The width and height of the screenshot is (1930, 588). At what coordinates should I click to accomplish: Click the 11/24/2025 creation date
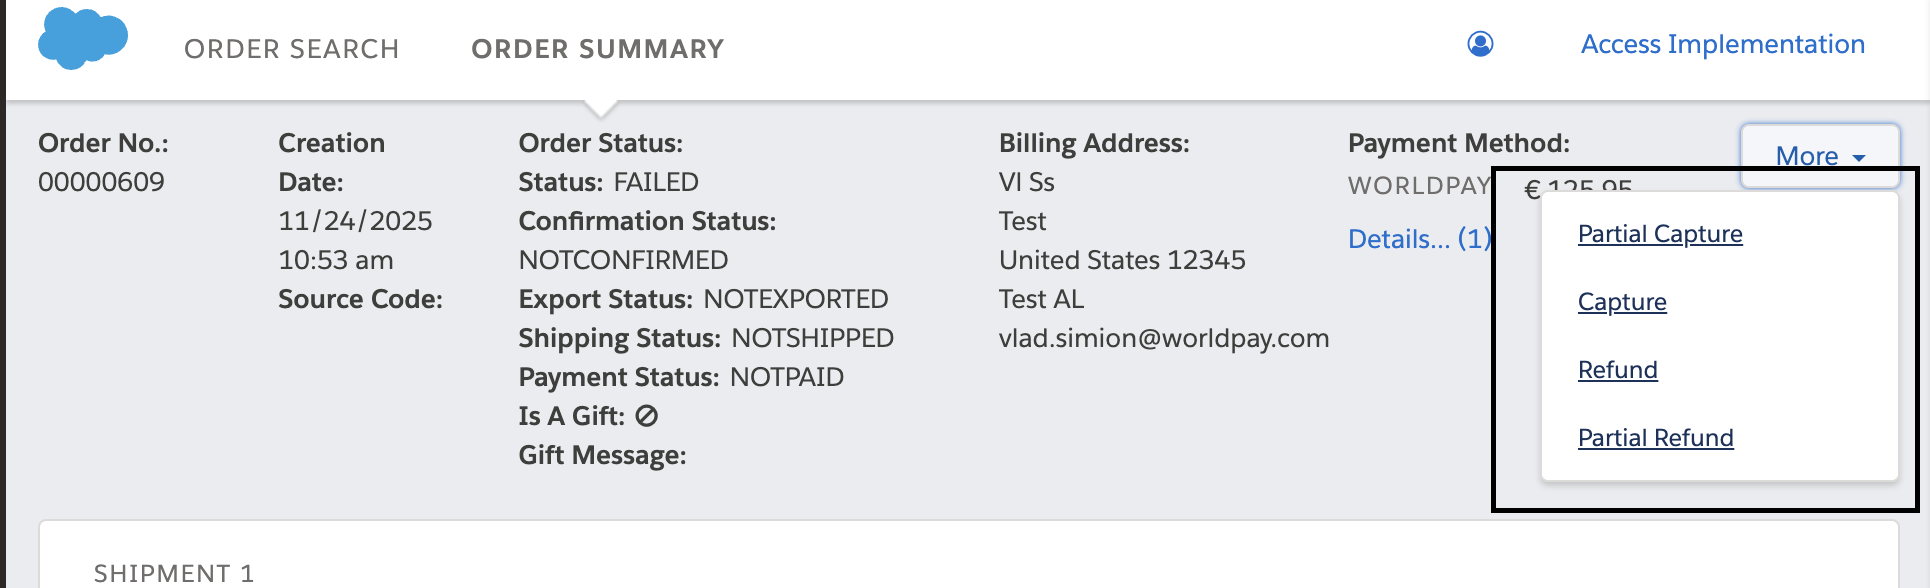pos(355,221)
